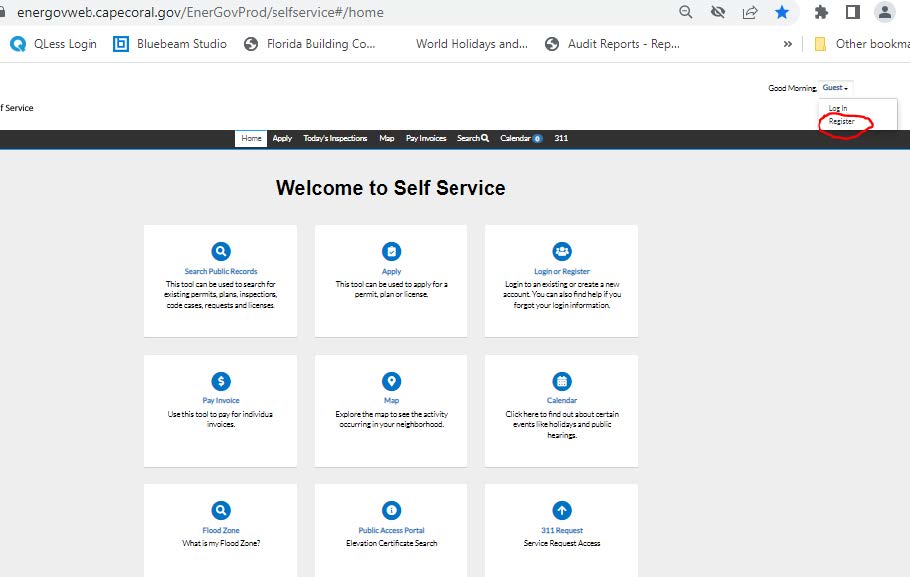
Task: Click the 311 Request arrow icon
Action: click(x=561, y=509)
